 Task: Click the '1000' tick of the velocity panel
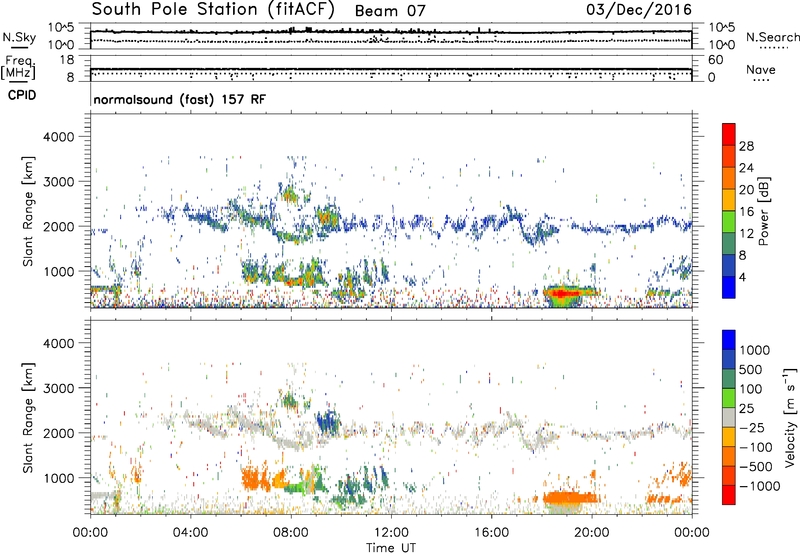coord(58,478)
